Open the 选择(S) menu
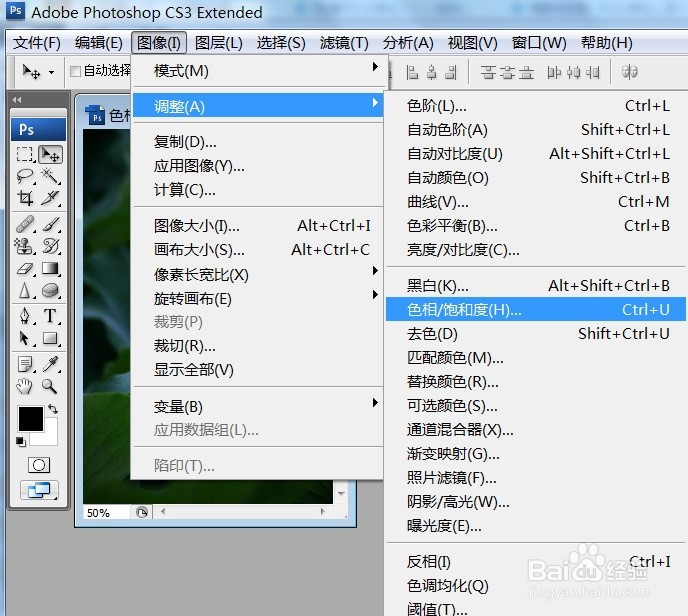Viewport: 688px width, 616px height. 281,43
